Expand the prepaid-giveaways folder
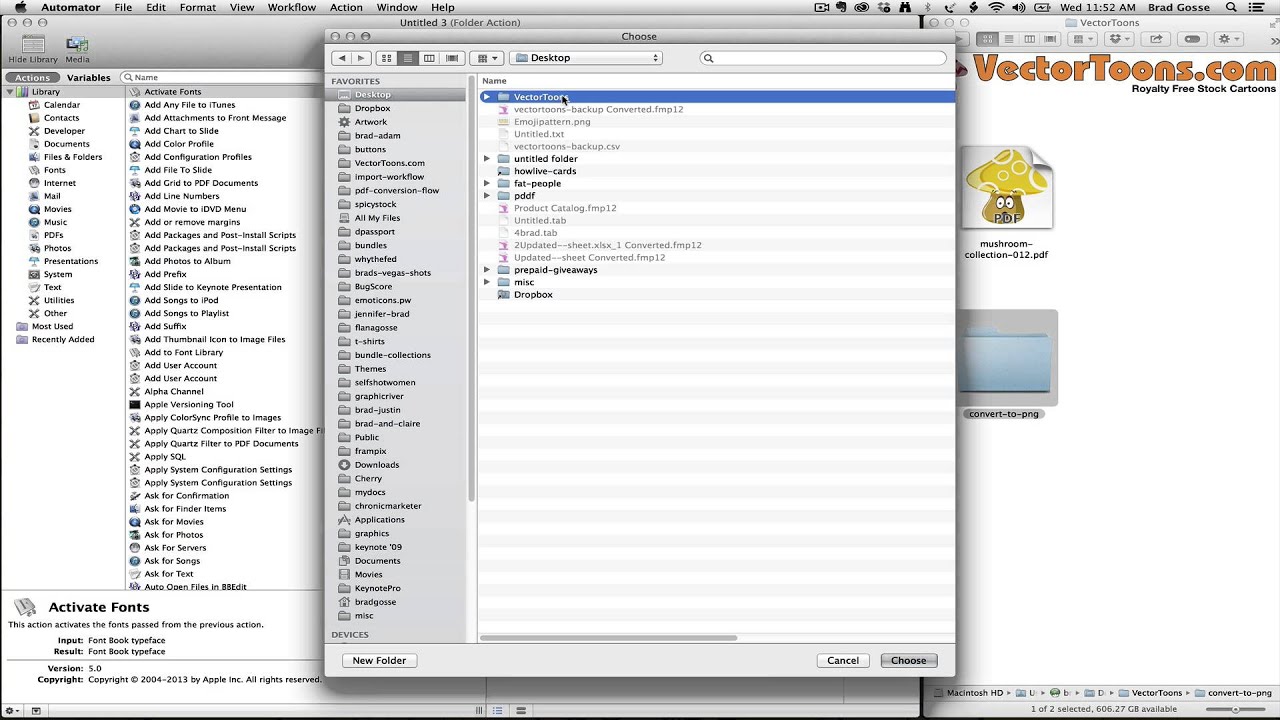 tap(487, 270)
